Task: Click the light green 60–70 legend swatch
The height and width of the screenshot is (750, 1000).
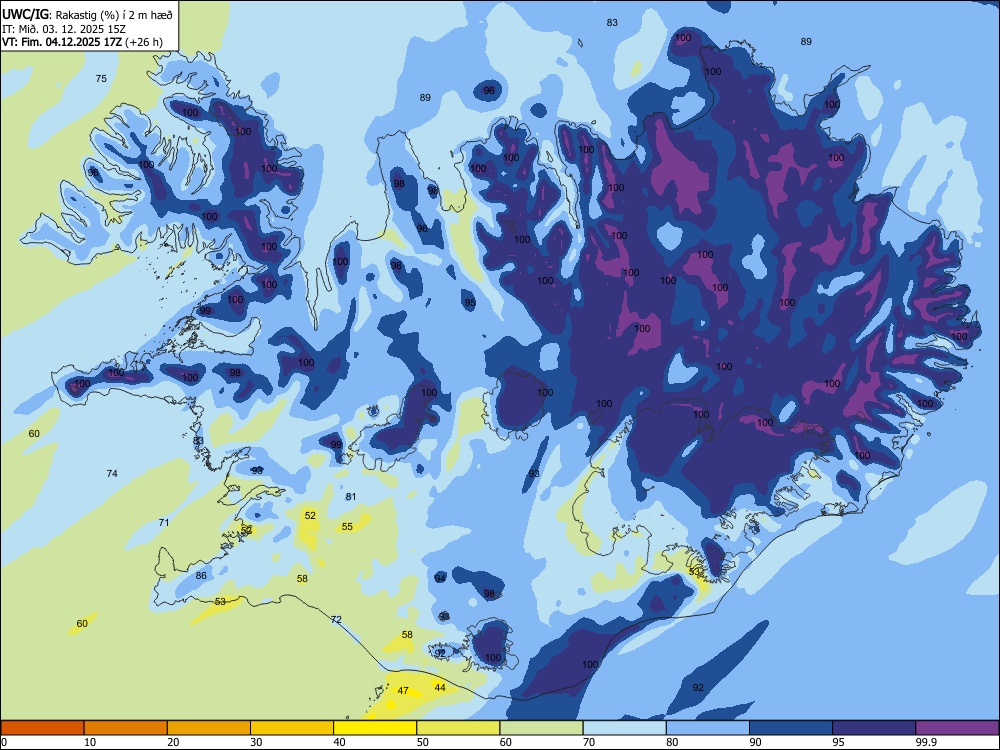Action: pyautogui.click(x=541, y=728)
